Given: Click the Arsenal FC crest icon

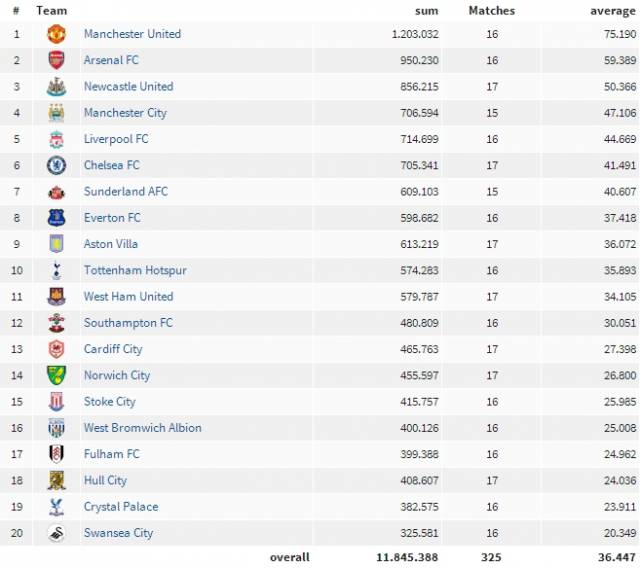Looking at the screenshot, I should pos(56,60).
